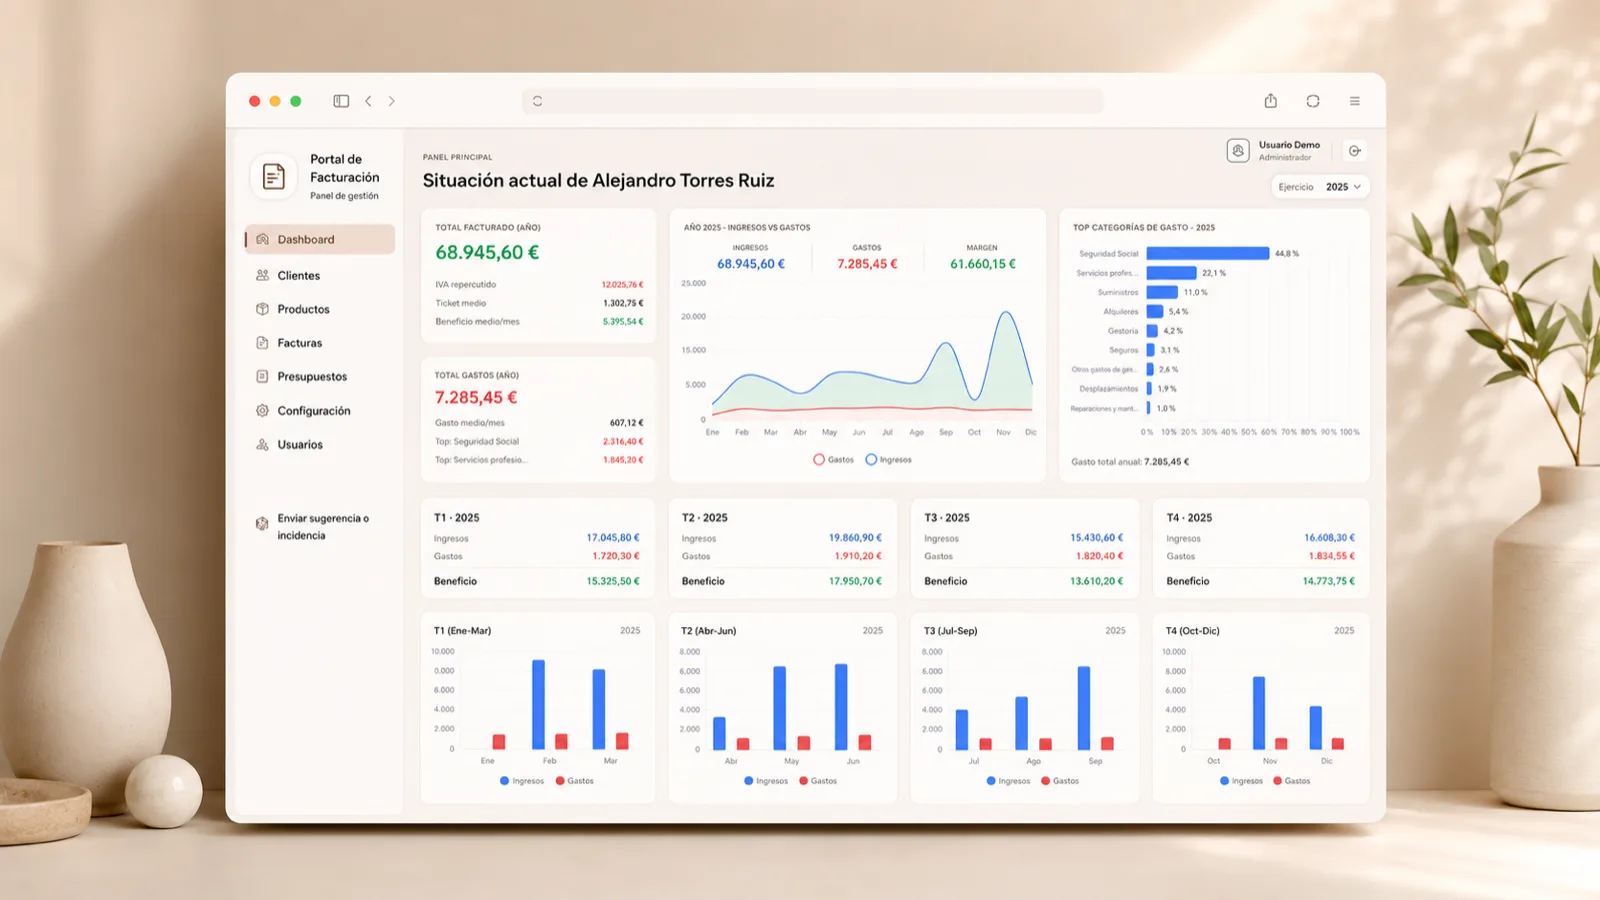
Task: Click the Alquileres 5,4% bar
Action: click(1154, 312)
